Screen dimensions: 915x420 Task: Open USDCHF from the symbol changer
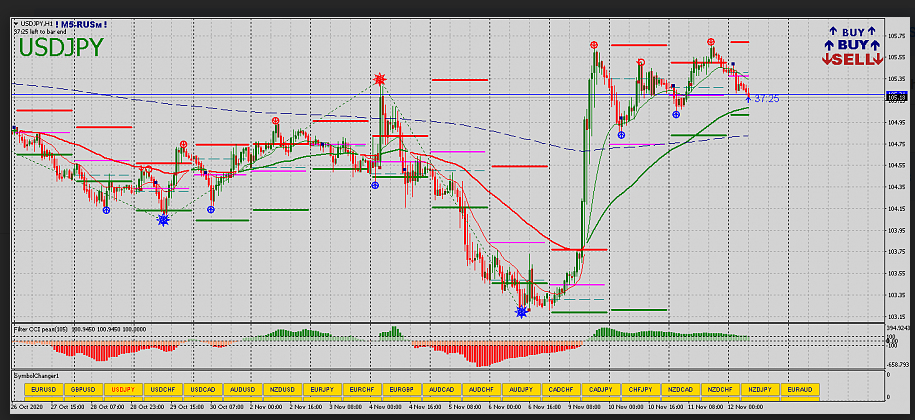163,389
